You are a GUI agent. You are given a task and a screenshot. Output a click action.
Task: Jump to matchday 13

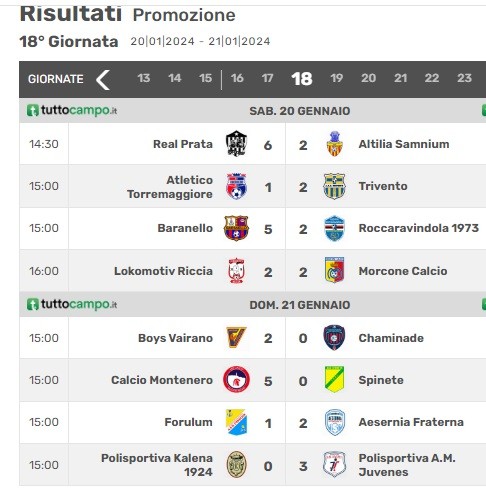point(144,78)
